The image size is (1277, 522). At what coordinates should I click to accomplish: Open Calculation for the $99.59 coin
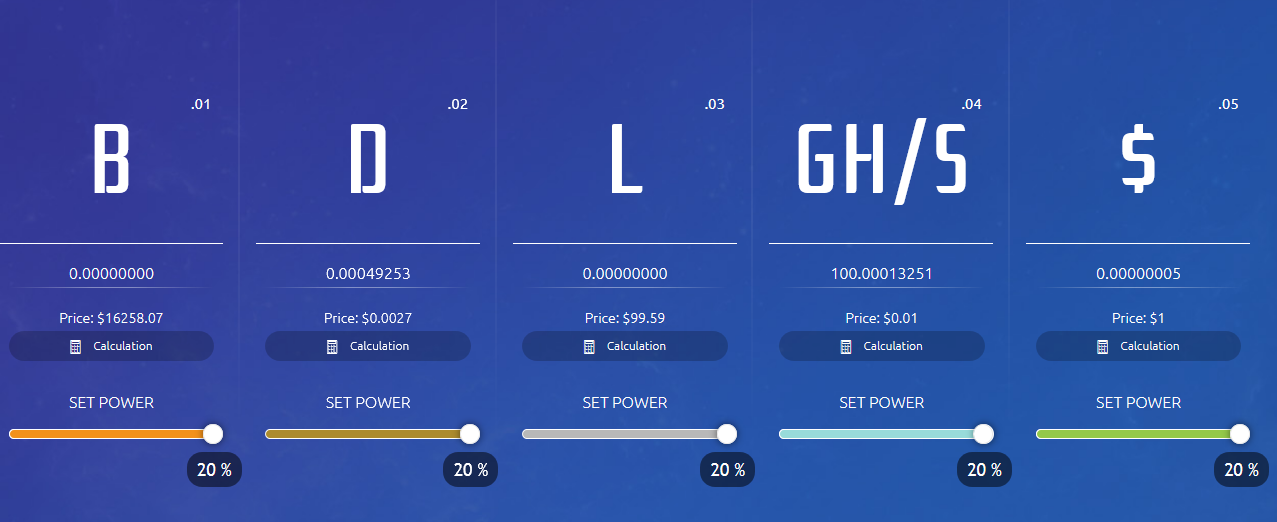pos(625,346)
